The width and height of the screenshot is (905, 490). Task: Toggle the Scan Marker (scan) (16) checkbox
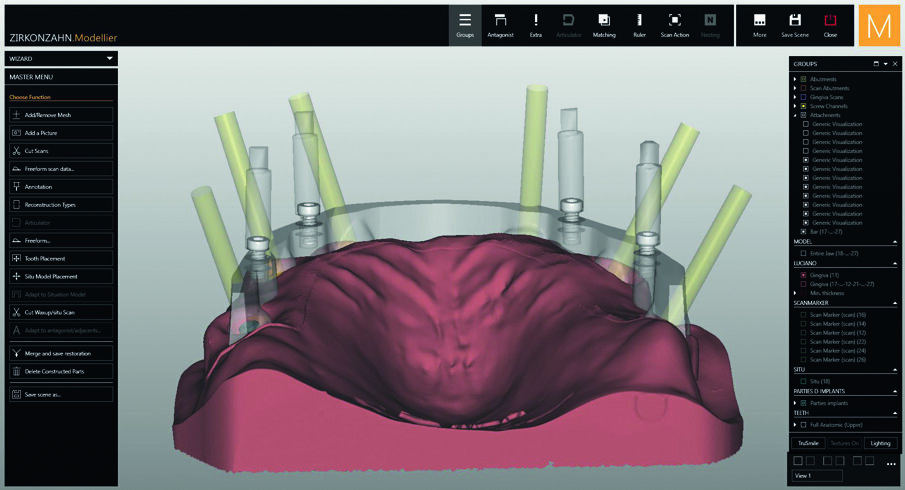coord(803,315)
